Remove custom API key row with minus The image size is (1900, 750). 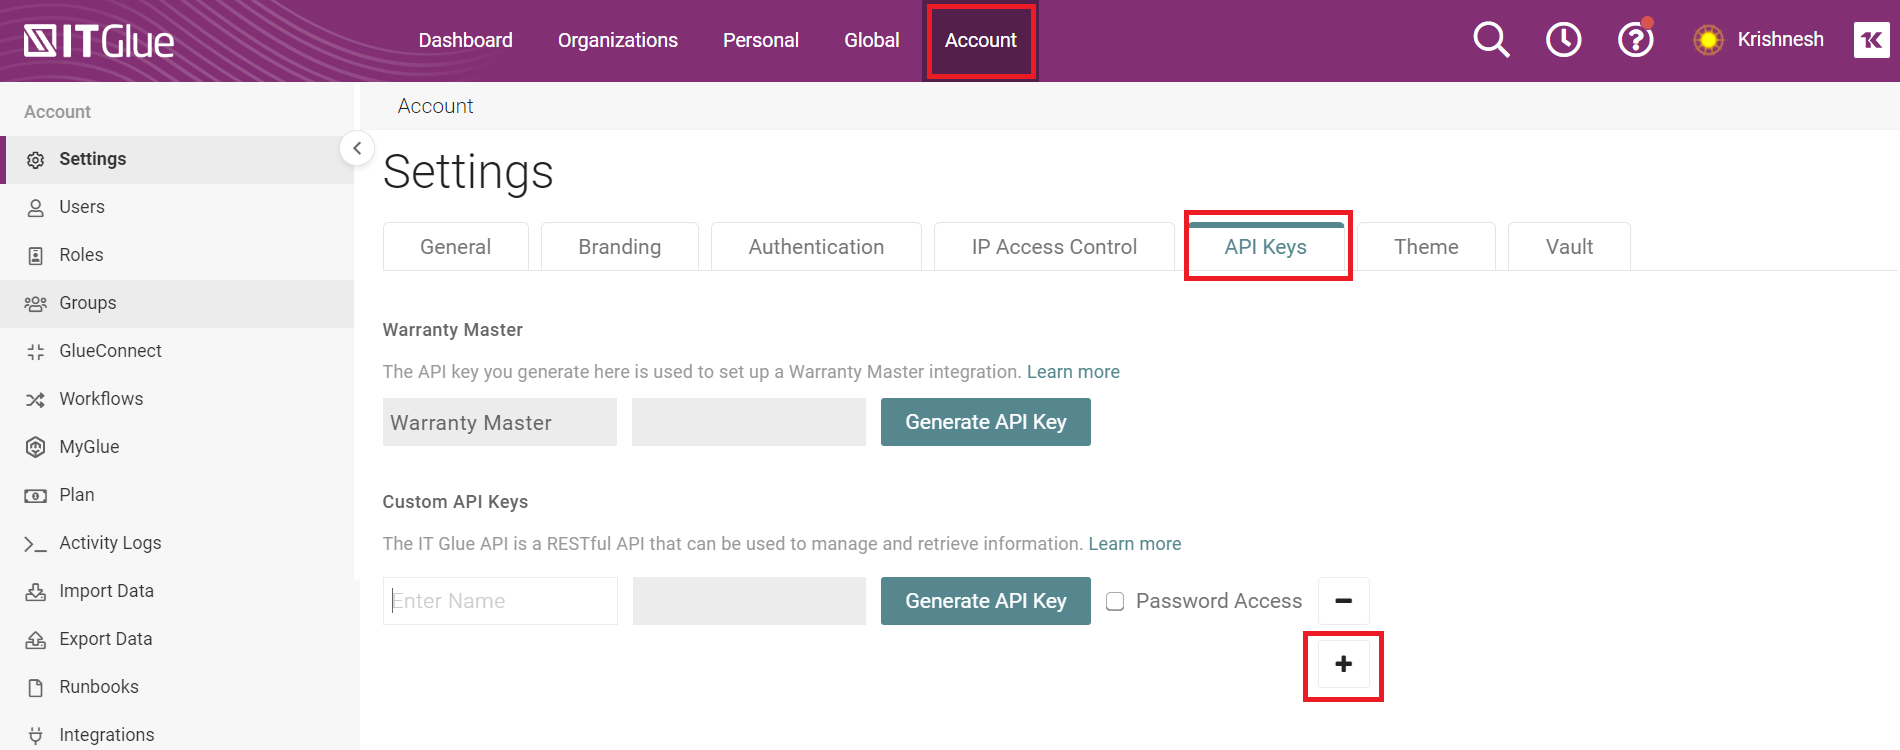[1344, 601]
